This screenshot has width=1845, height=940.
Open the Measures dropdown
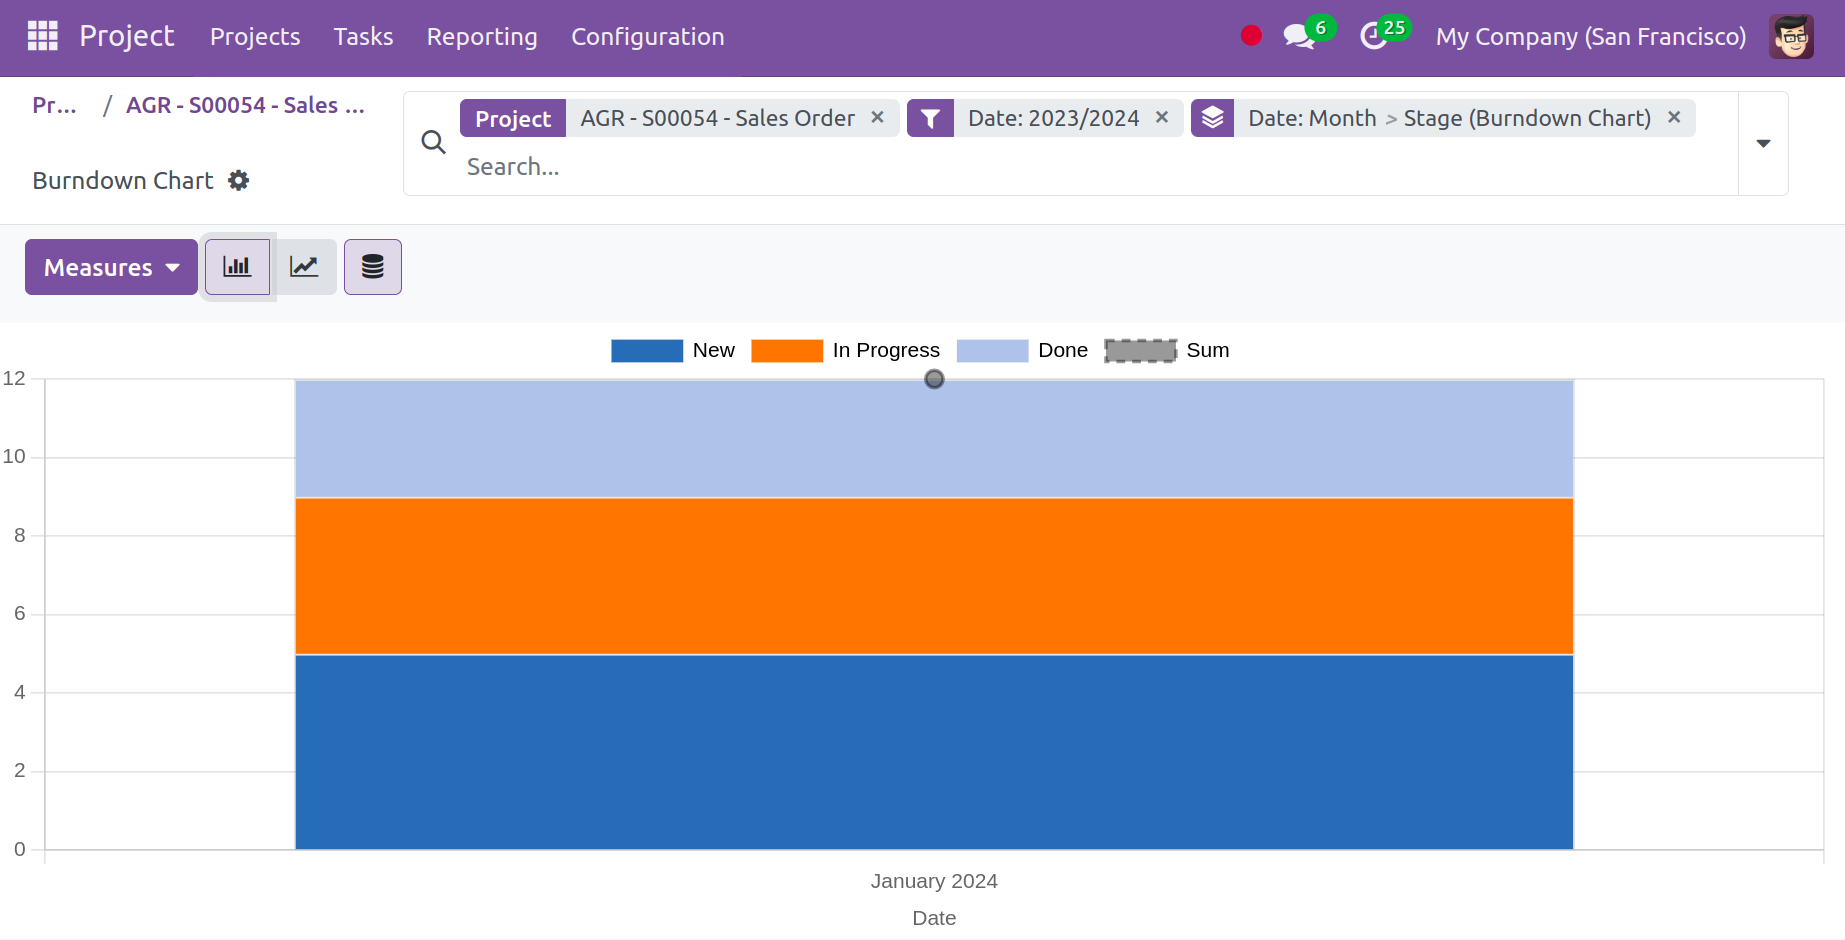coord(111,267)
